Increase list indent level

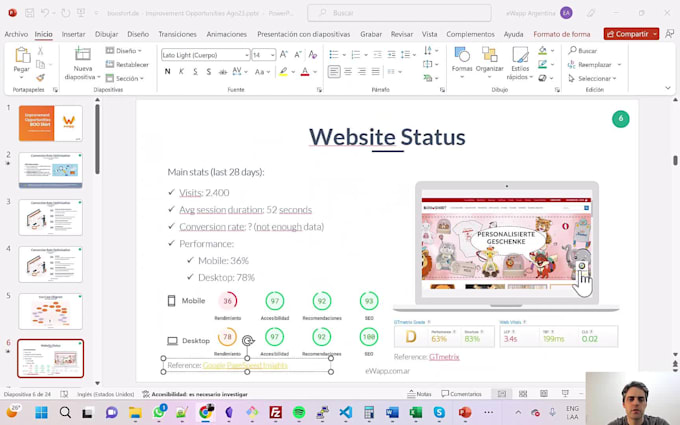point(392,55)
